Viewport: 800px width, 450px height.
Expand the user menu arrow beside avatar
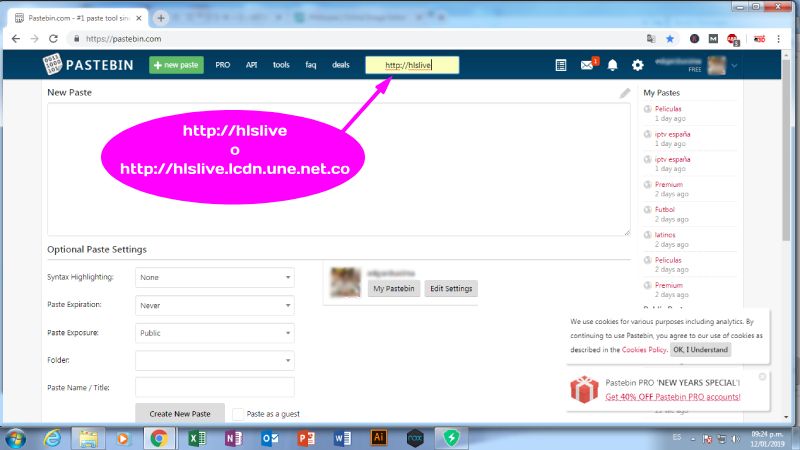[x=734, y=65]
